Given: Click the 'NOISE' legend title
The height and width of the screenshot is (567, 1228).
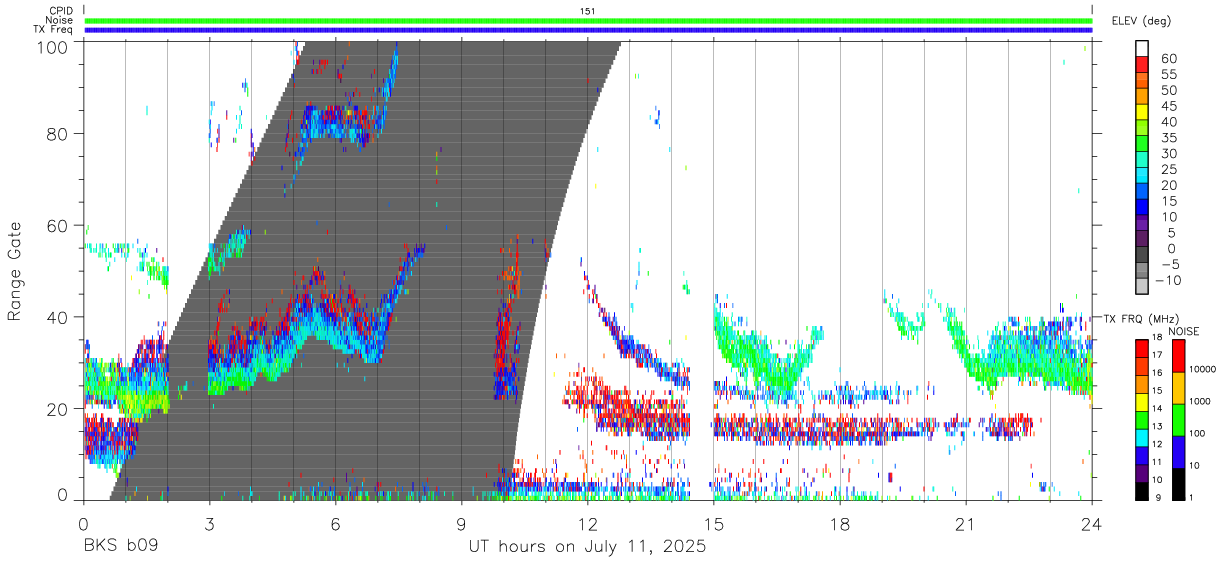Looking at the screenshot, I should (1183, 331).
